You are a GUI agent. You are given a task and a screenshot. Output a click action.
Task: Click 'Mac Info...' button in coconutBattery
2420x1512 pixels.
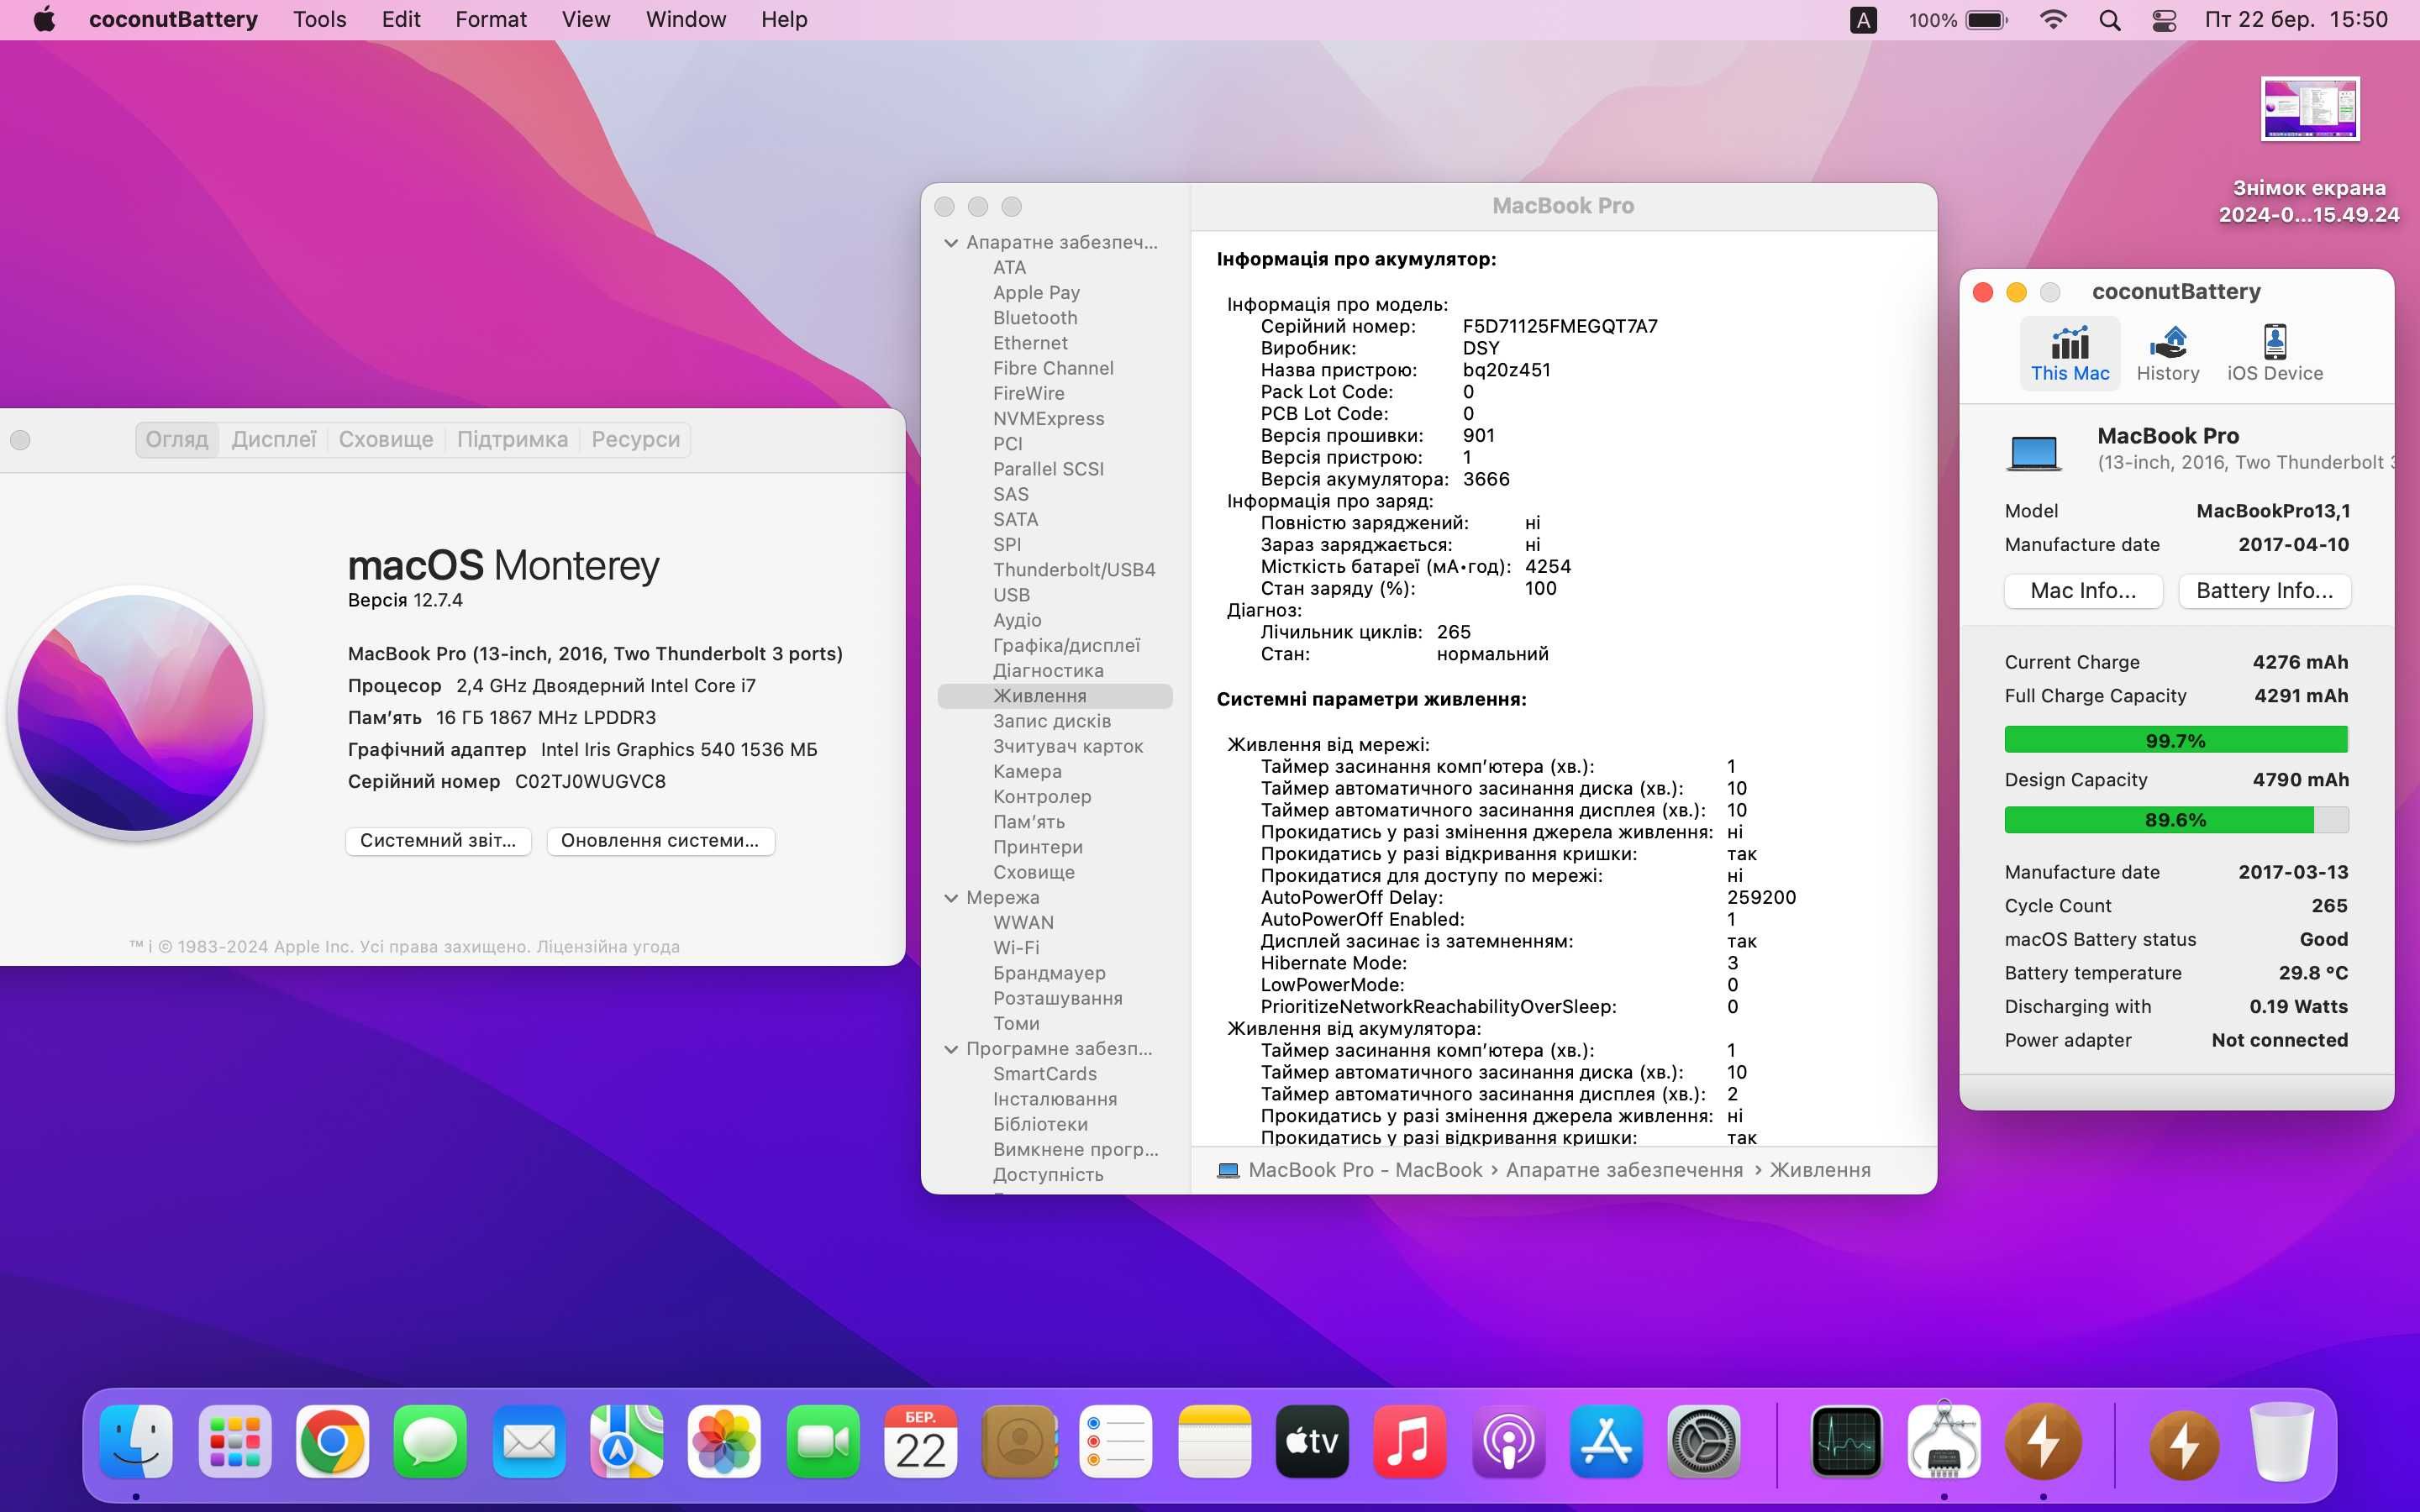click(x=2084, y=591)
